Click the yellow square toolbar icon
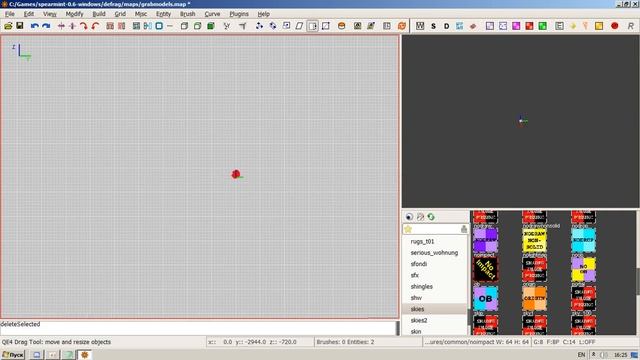 tap(599, 26)
